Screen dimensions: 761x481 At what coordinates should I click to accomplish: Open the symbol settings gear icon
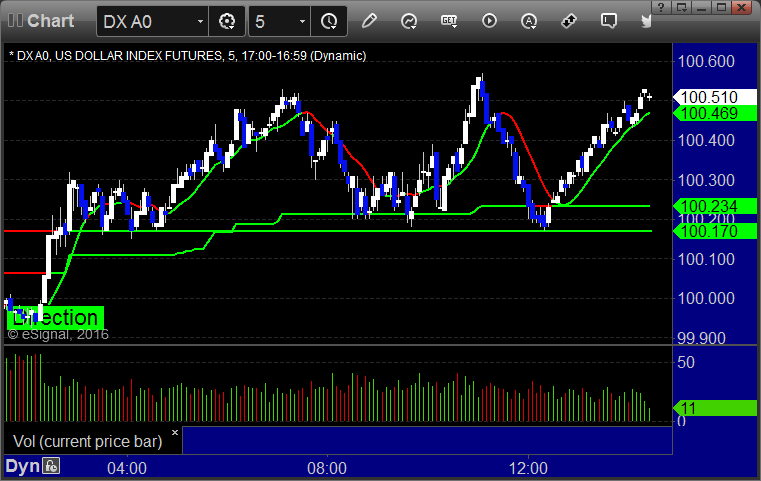(227, 21)
